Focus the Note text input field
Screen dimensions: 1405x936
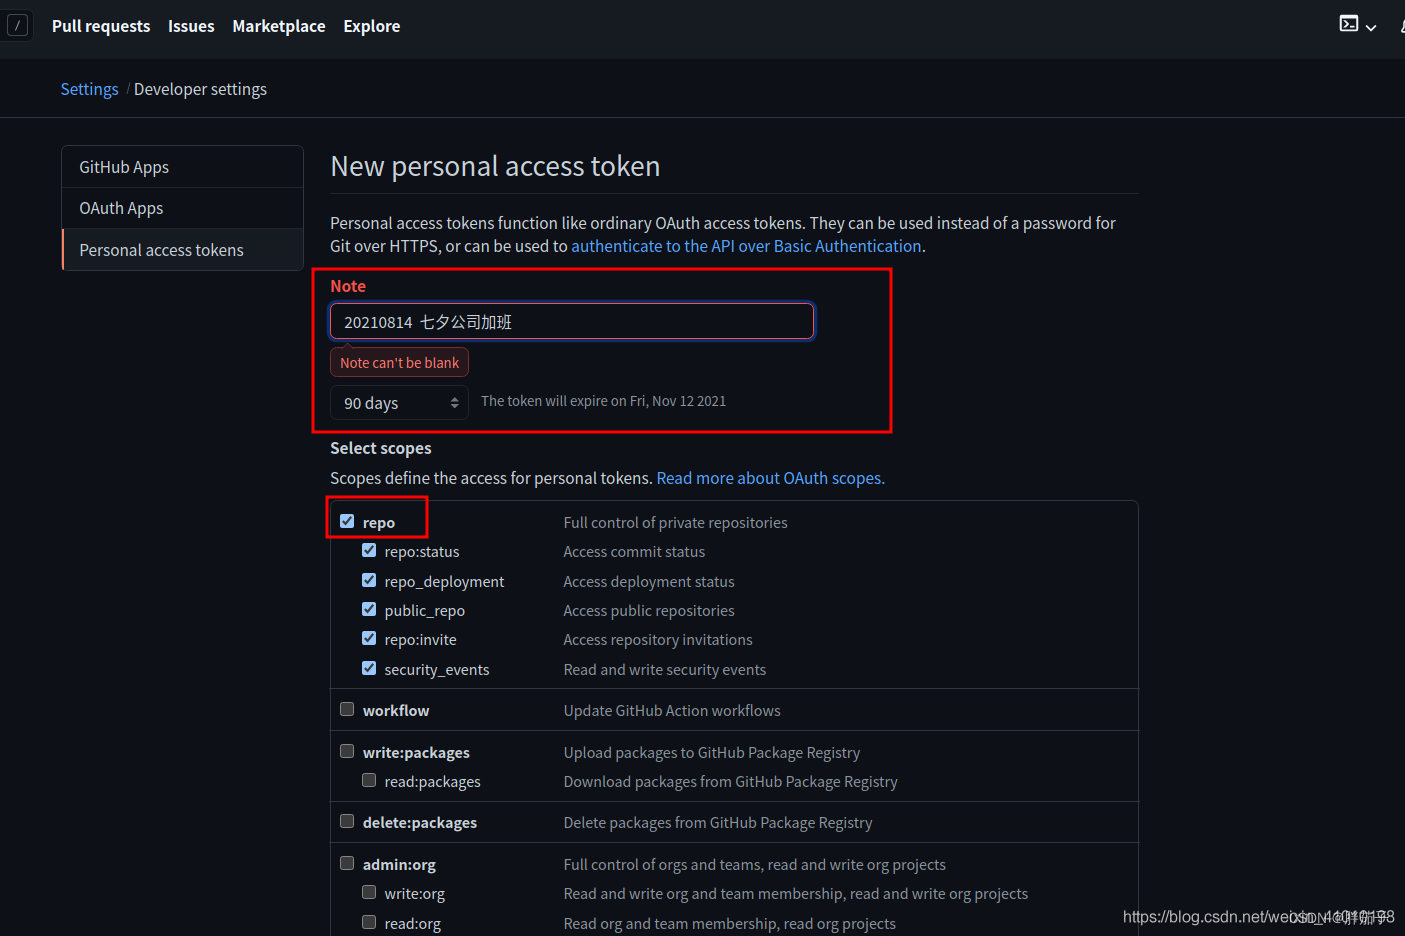click(572, 322)
